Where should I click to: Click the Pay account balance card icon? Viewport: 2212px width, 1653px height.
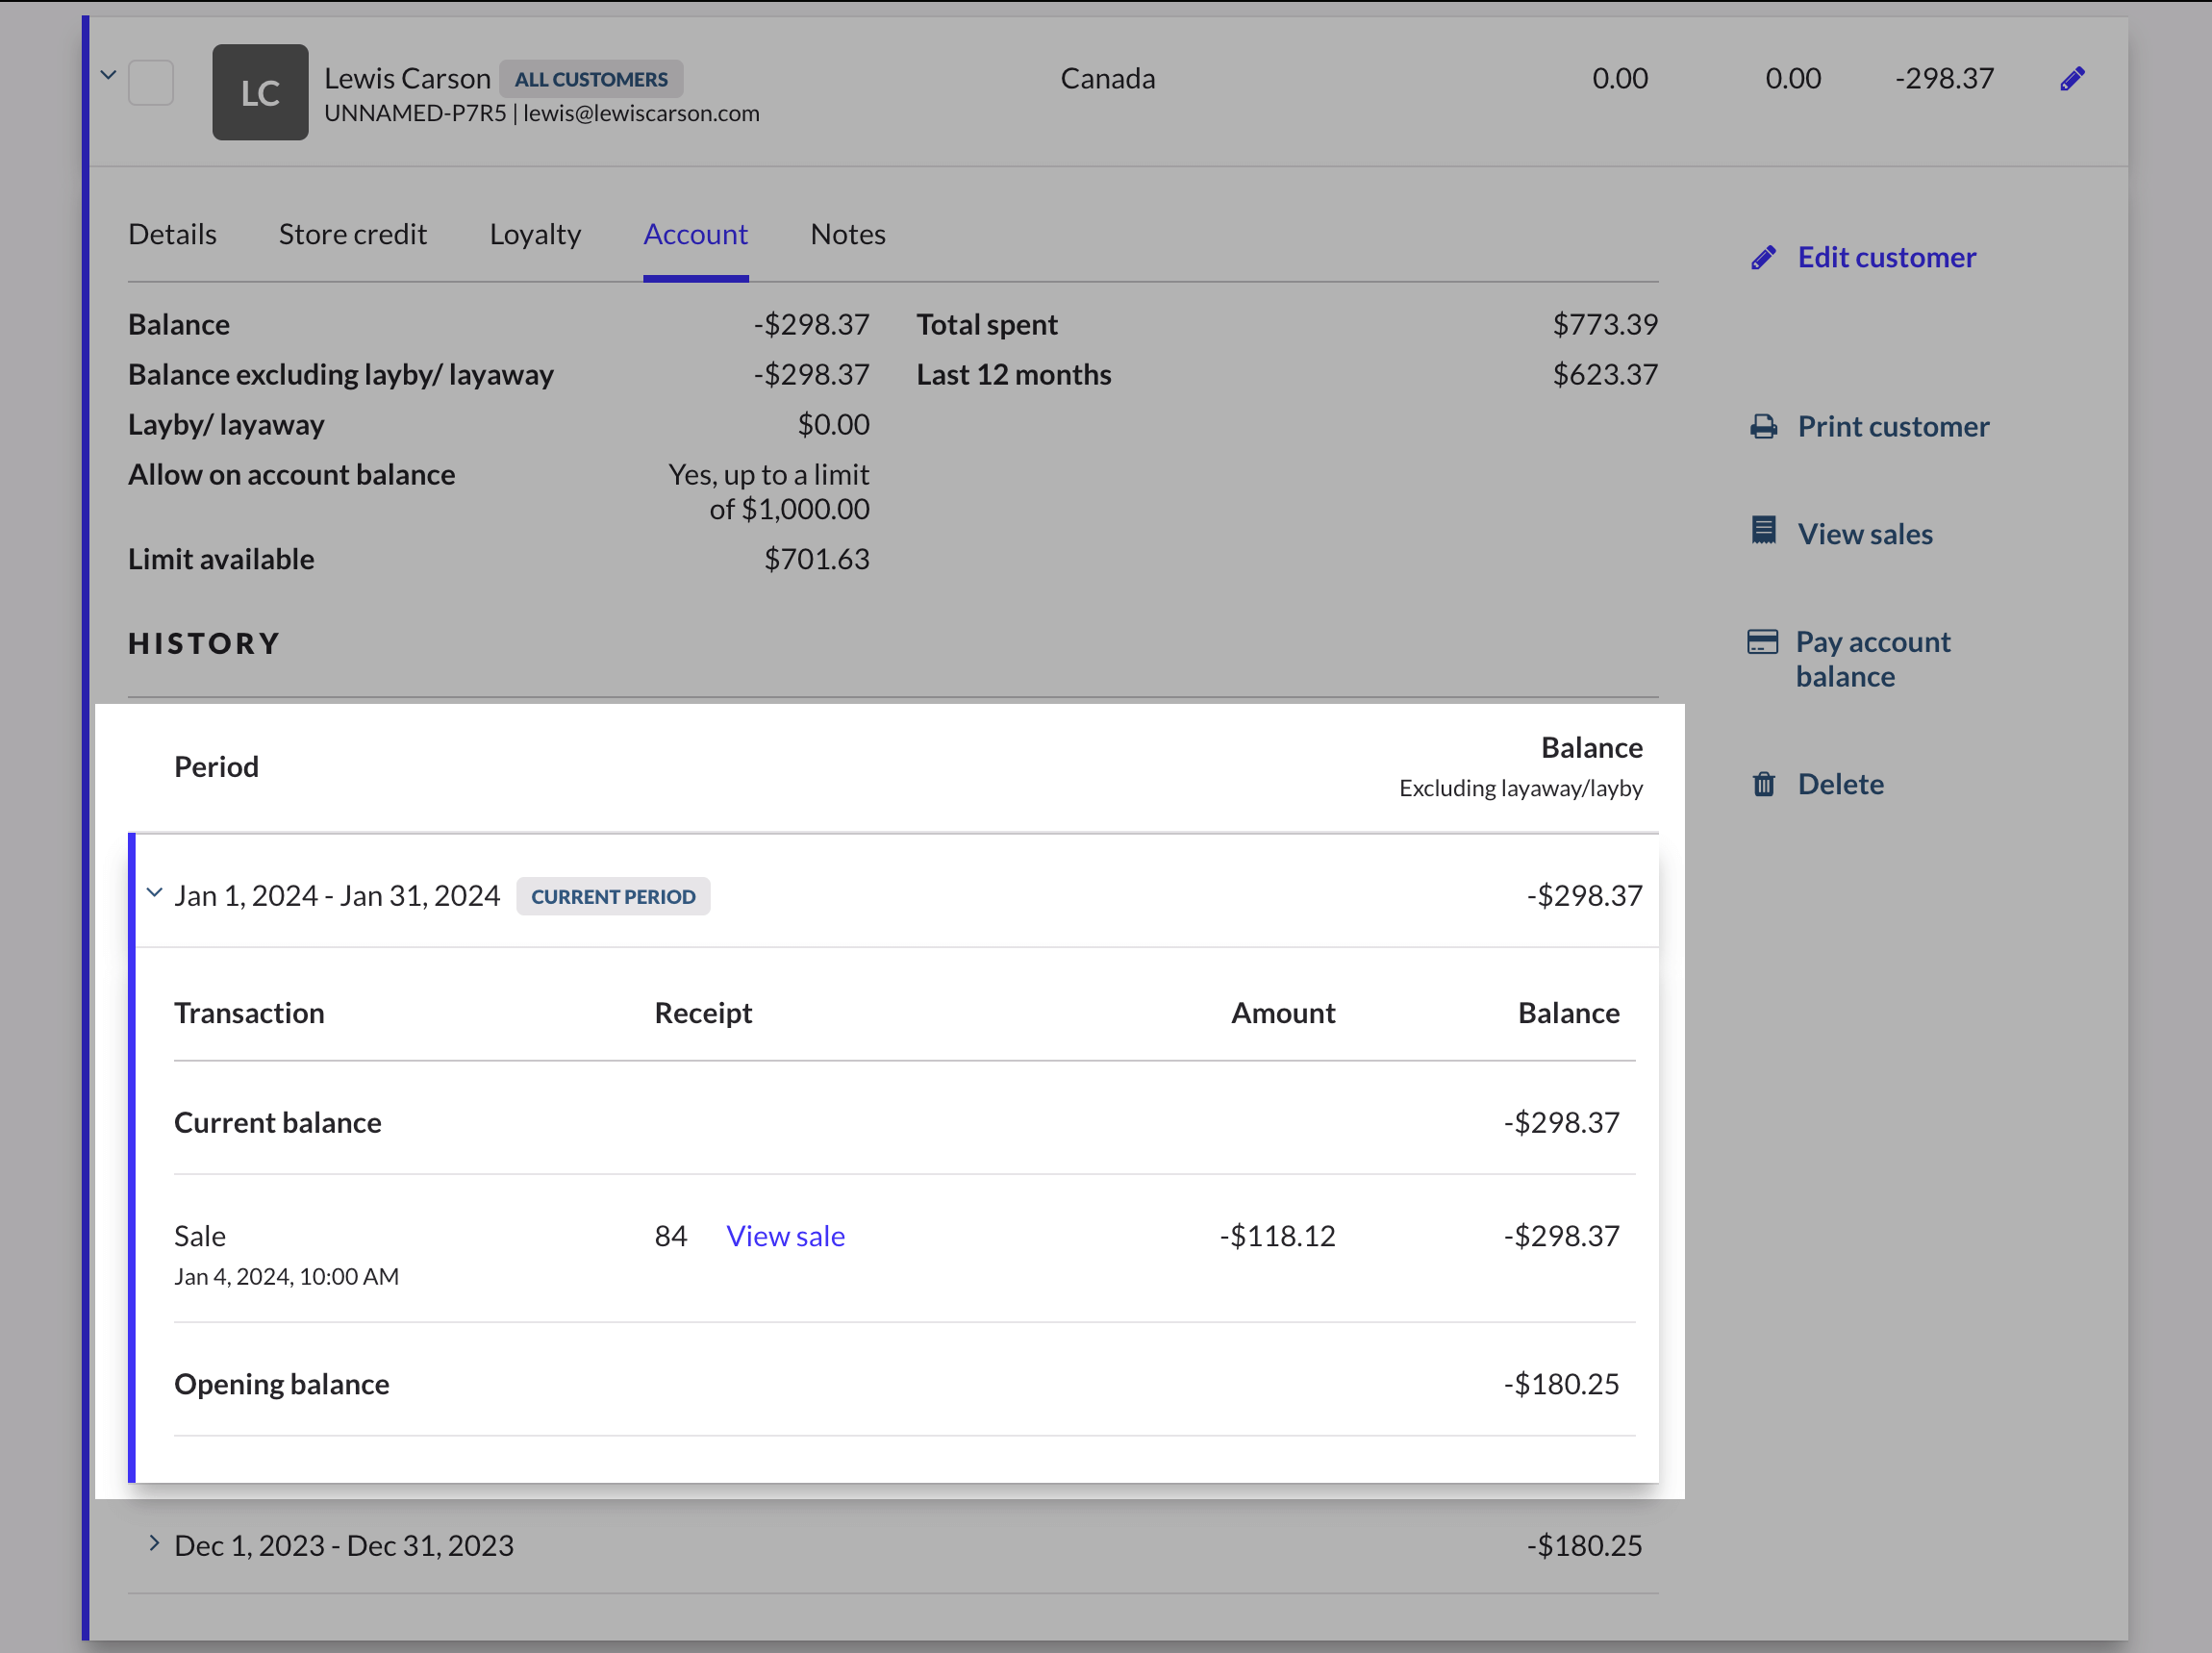pos(1762,641)
